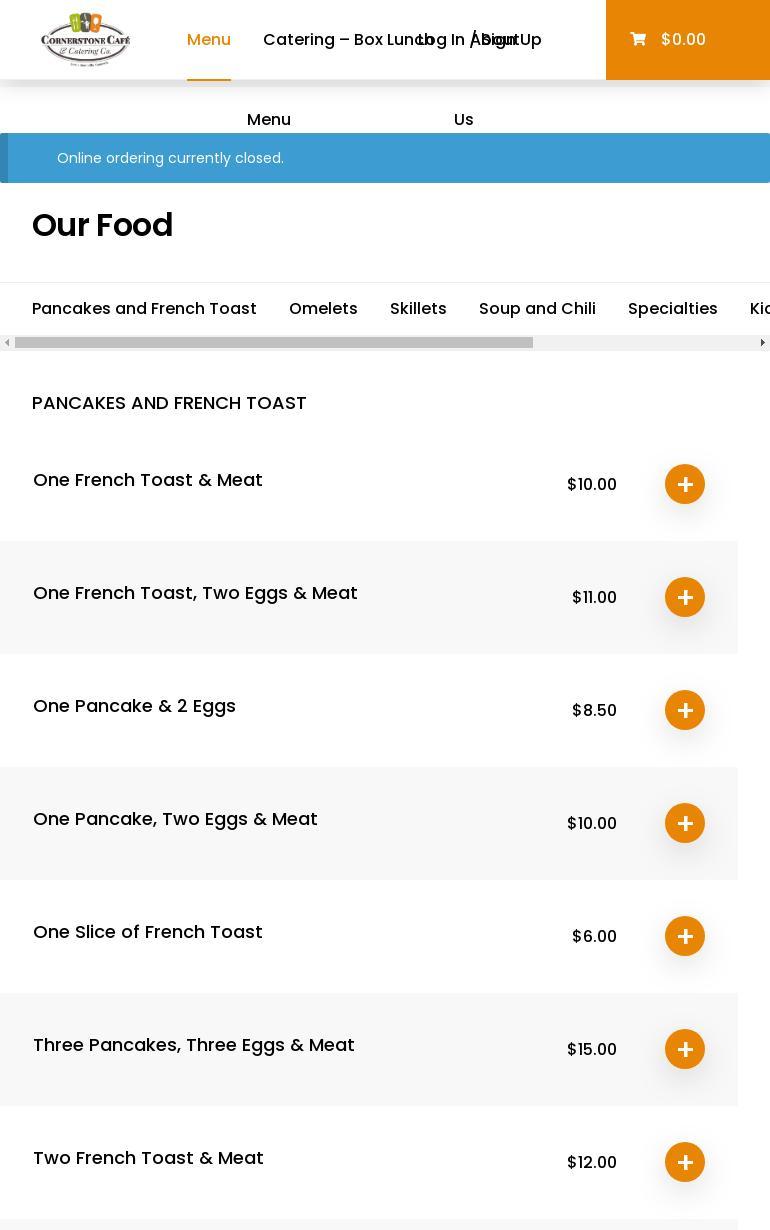
Task: Click the Cornerstone Café logo
Action: point(86,40)
